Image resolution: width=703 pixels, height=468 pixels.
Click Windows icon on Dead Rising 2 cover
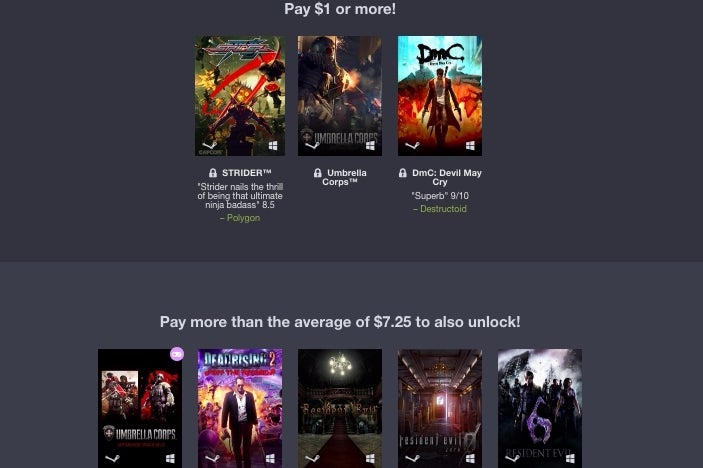coord(270,458)
